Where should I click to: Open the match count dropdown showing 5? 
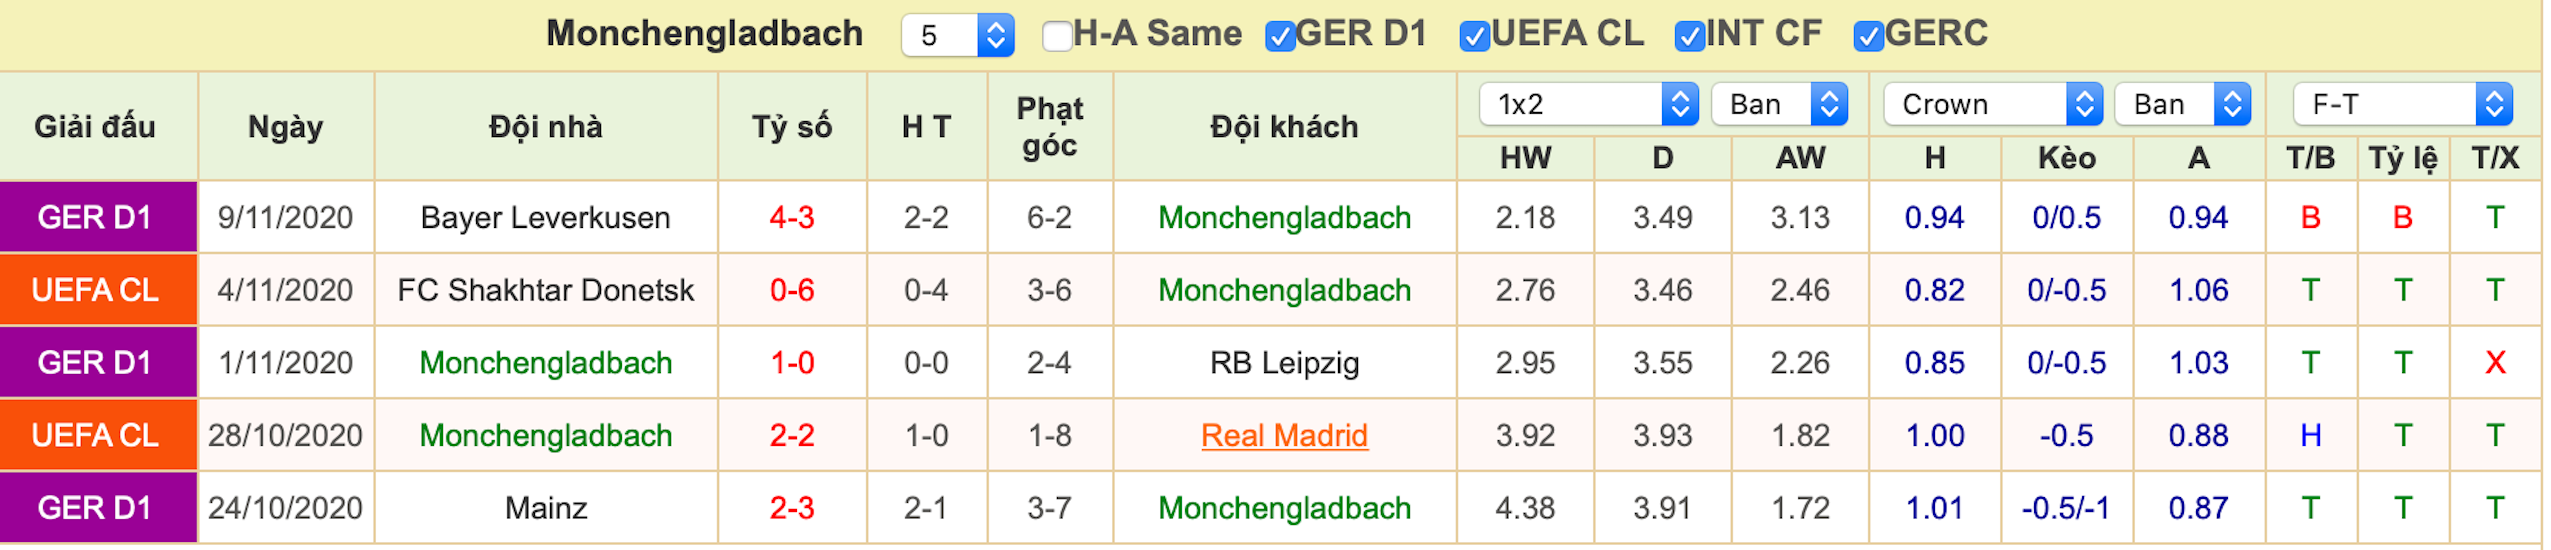[957, 36]
